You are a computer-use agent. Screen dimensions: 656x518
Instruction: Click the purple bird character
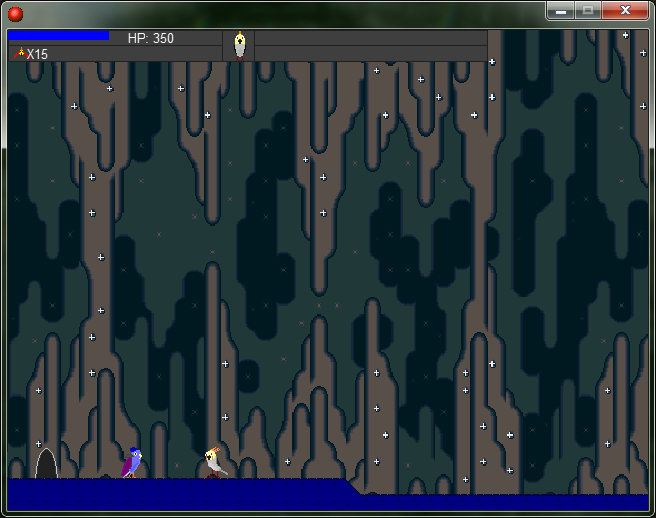click(131, 462)
